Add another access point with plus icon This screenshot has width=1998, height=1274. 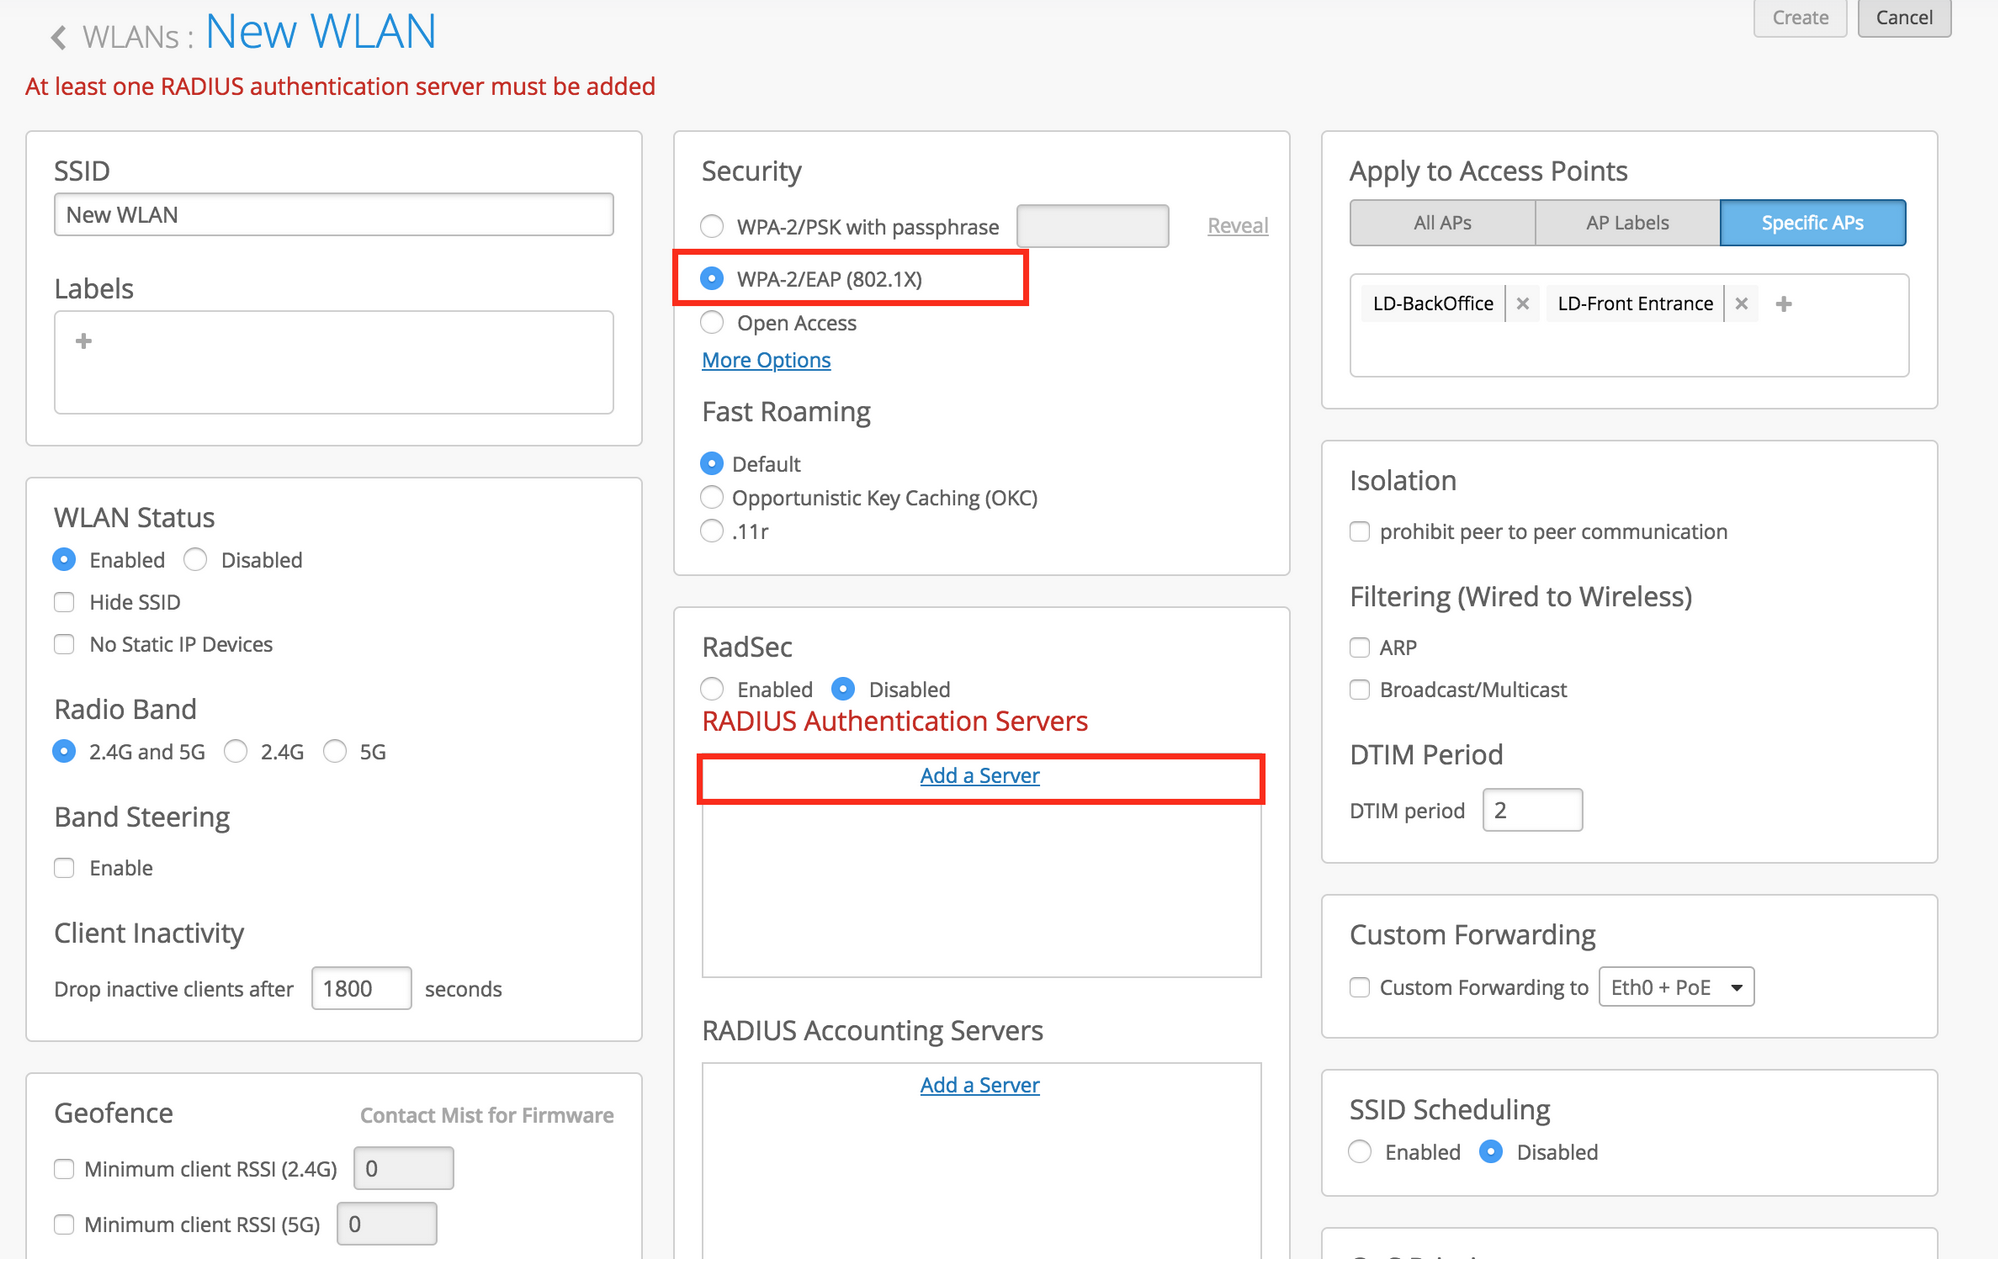click(x=1783, y=303)
